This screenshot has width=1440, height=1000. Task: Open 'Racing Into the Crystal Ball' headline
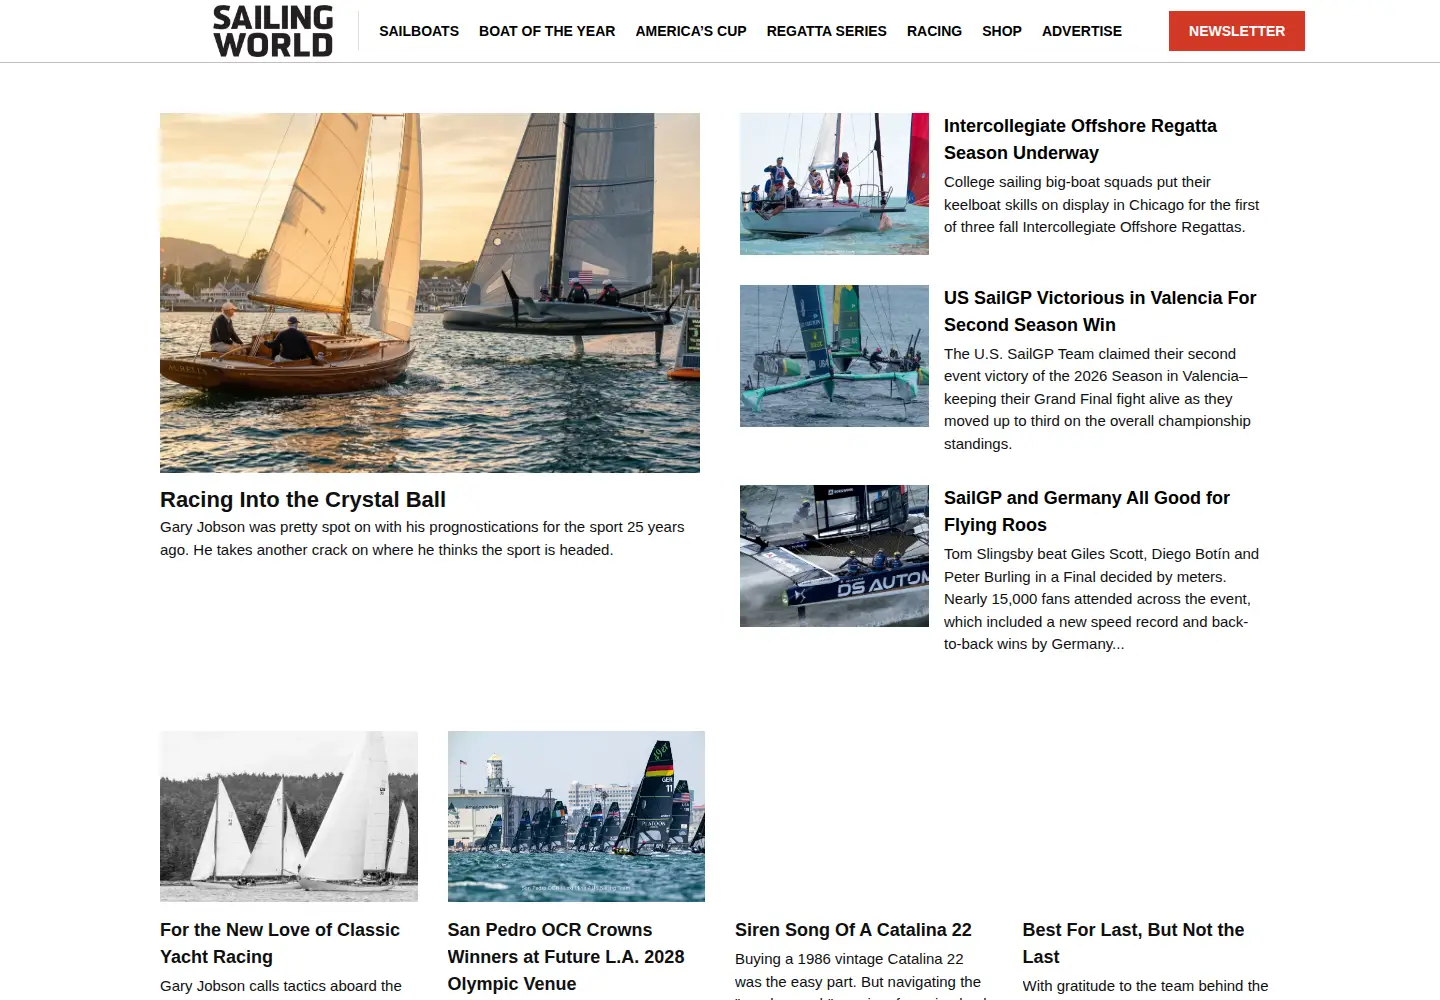303,500
